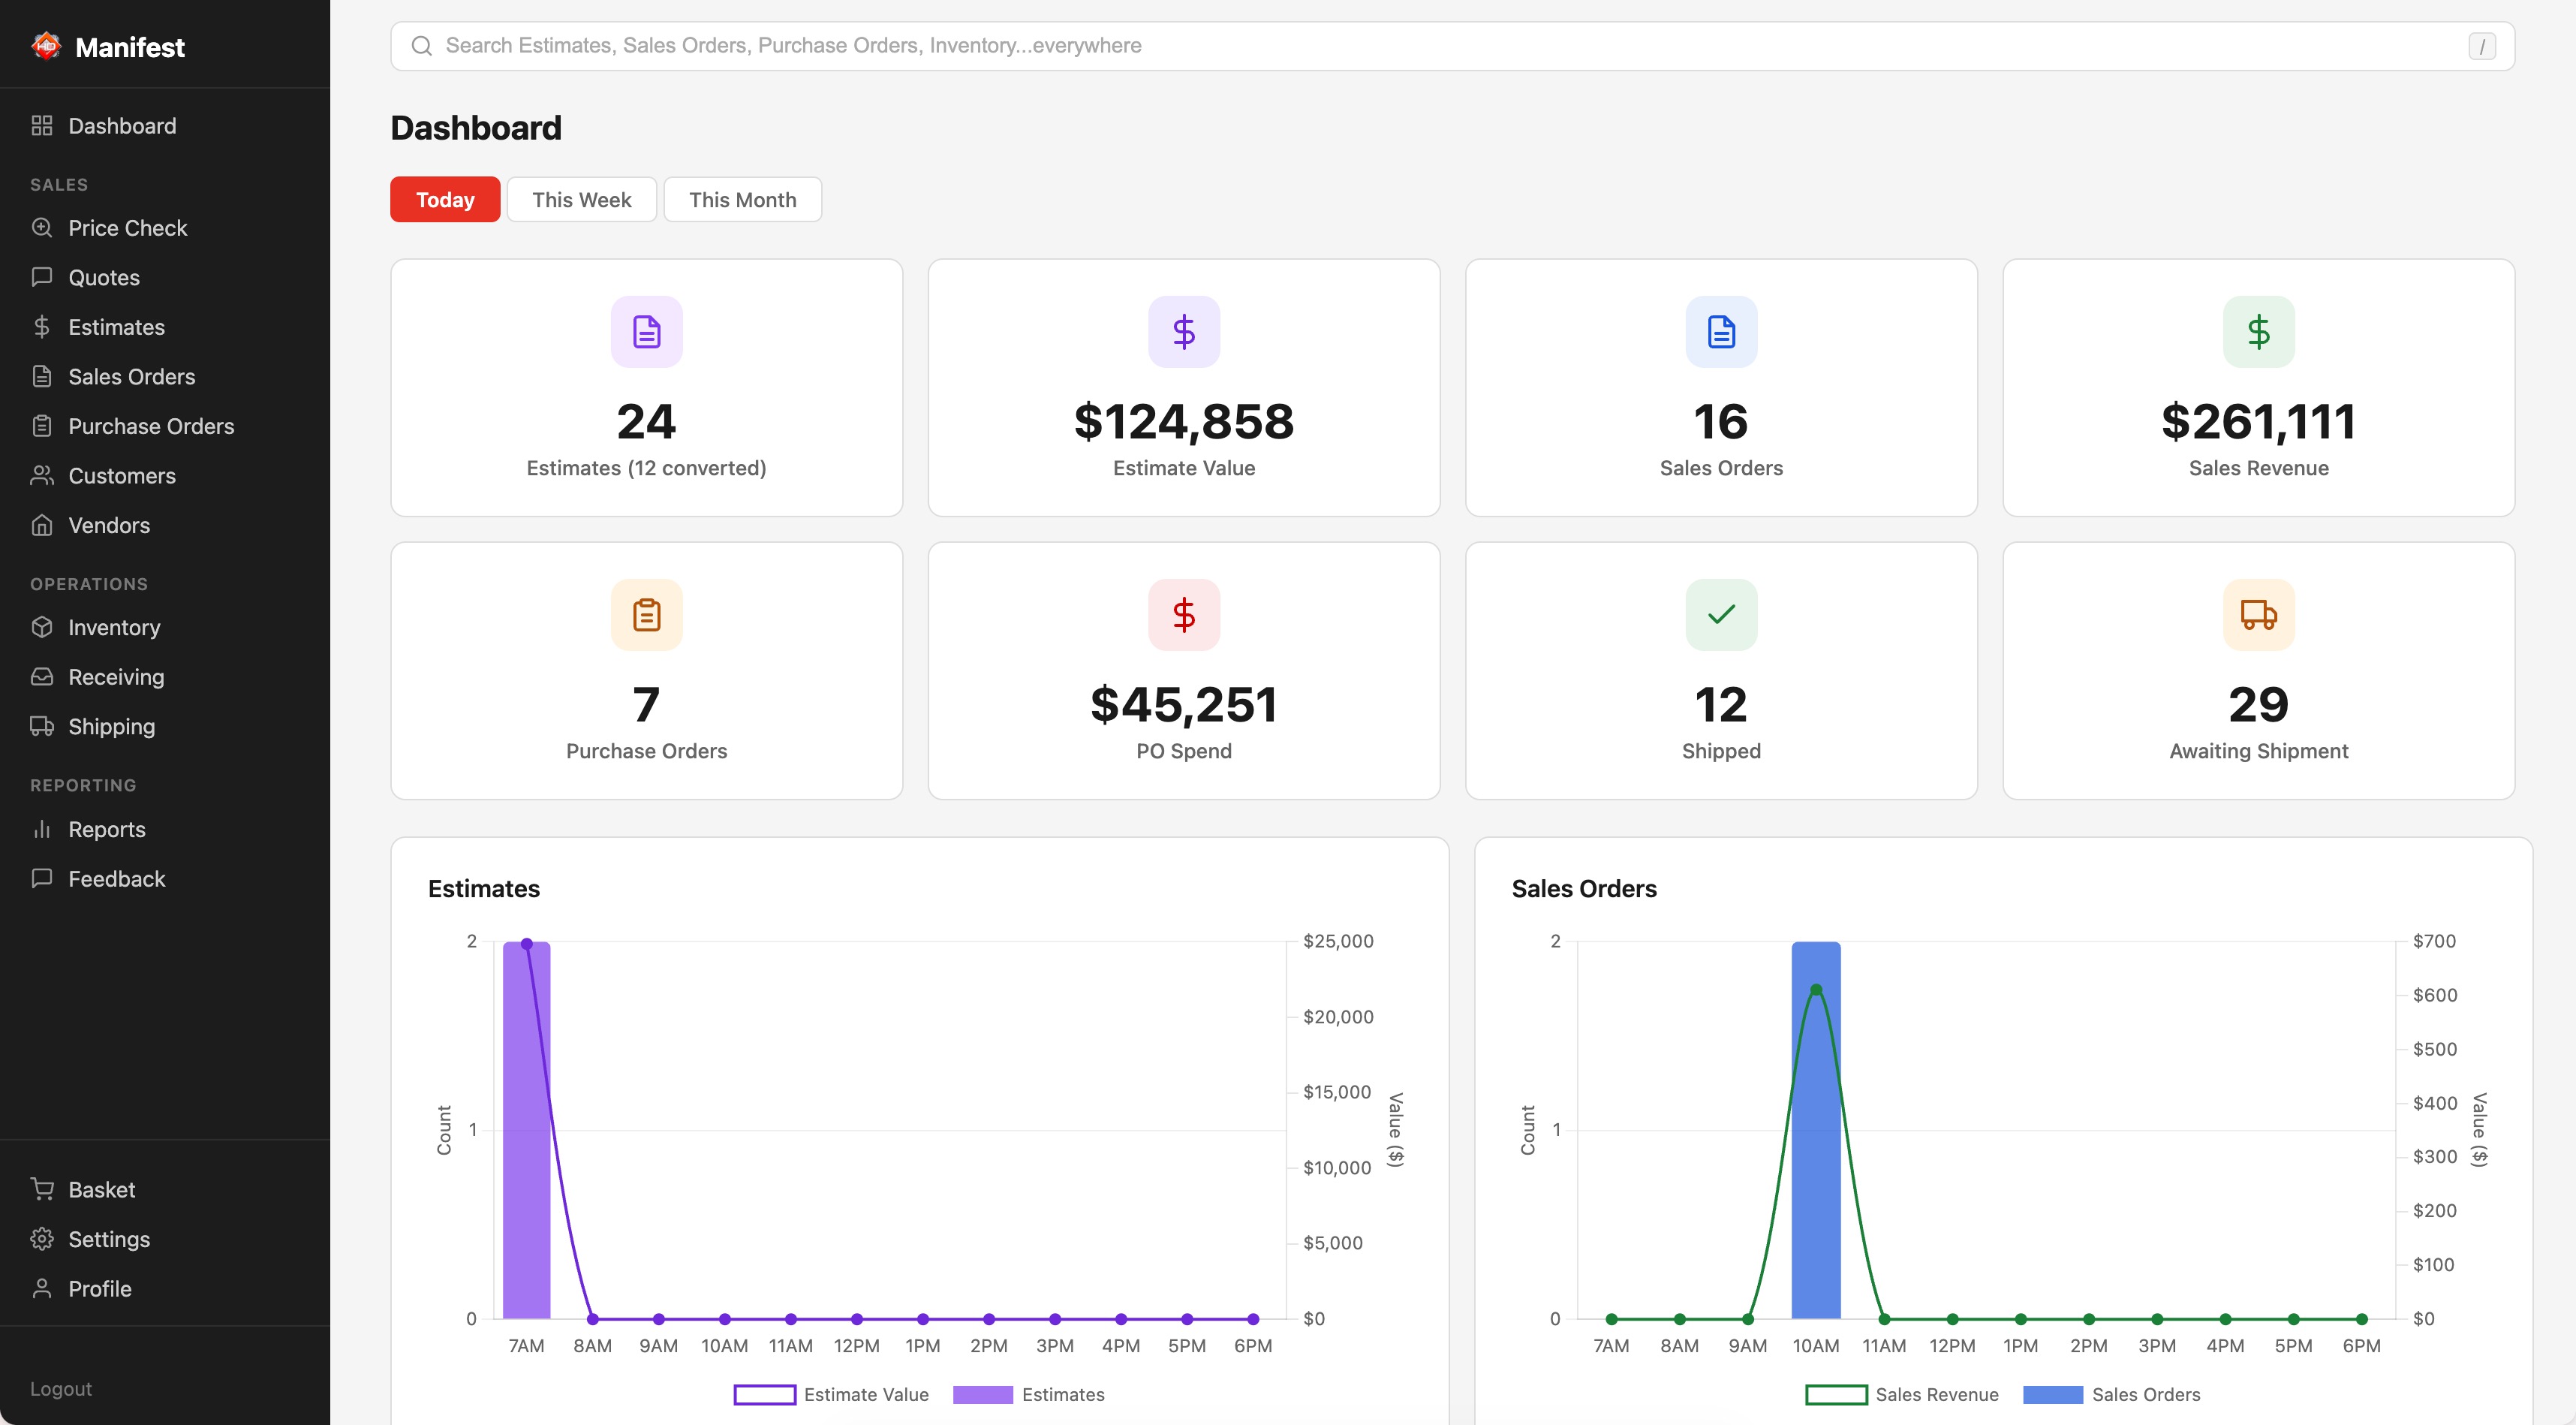Toggle the Estimate Value legend entry
Screen dimensions: 2576x1425
pyautogui.click(x=832, y=1394)
